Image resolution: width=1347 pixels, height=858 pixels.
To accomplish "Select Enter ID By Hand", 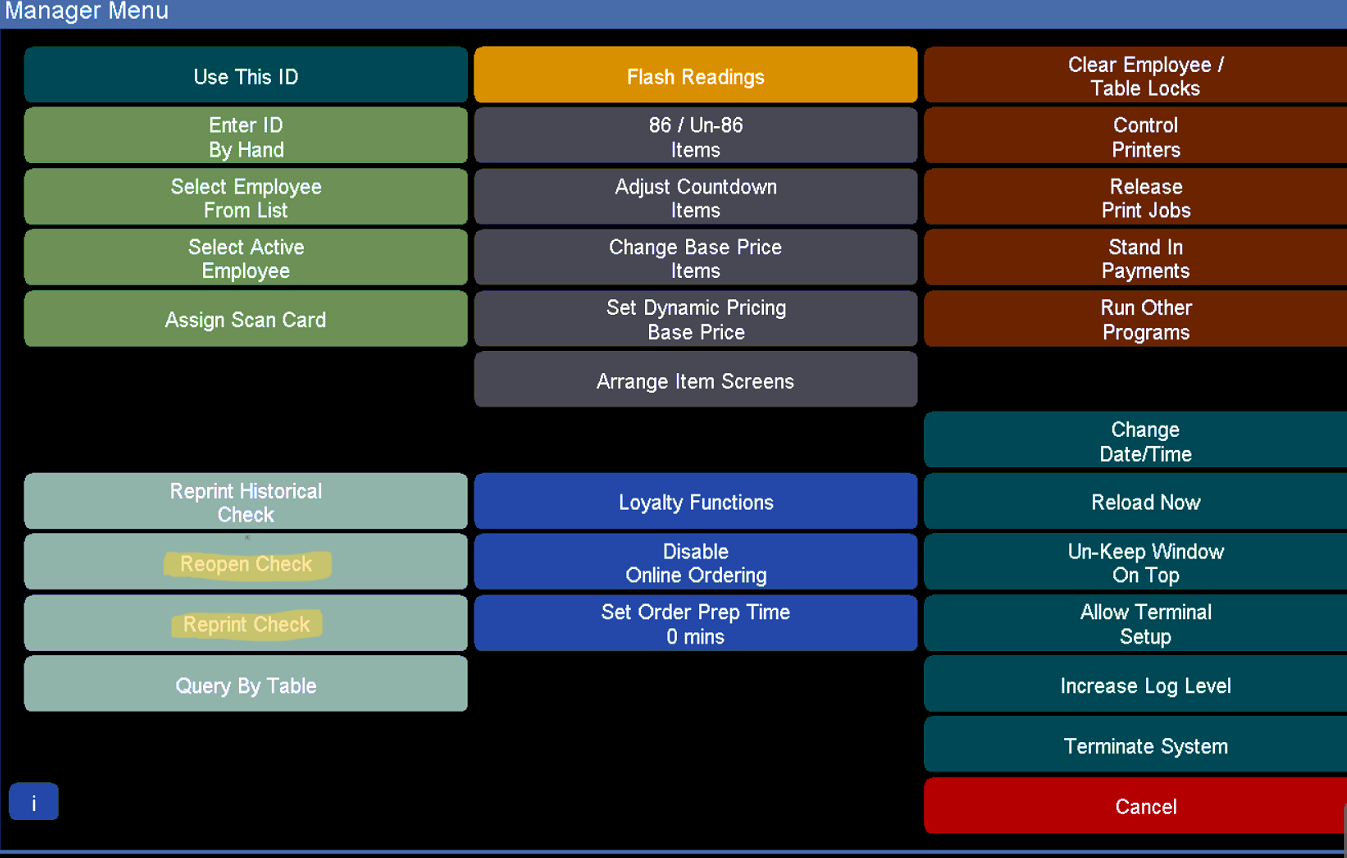I will point(246,136).
